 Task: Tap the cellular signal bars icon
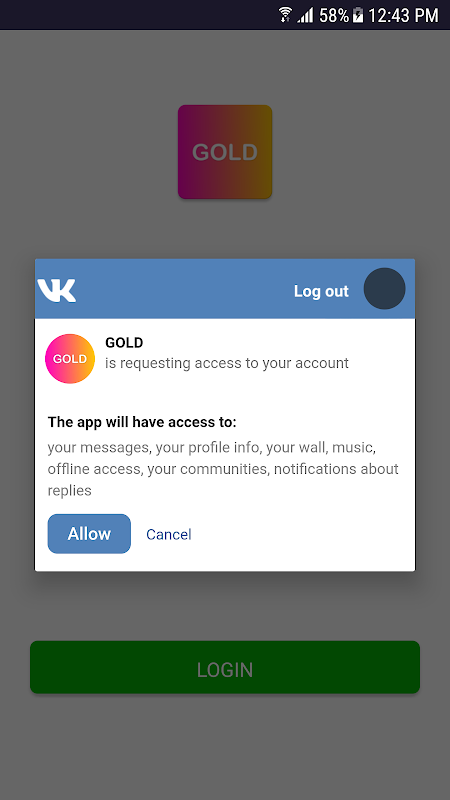pyautogui.click(x=306, y=15)
